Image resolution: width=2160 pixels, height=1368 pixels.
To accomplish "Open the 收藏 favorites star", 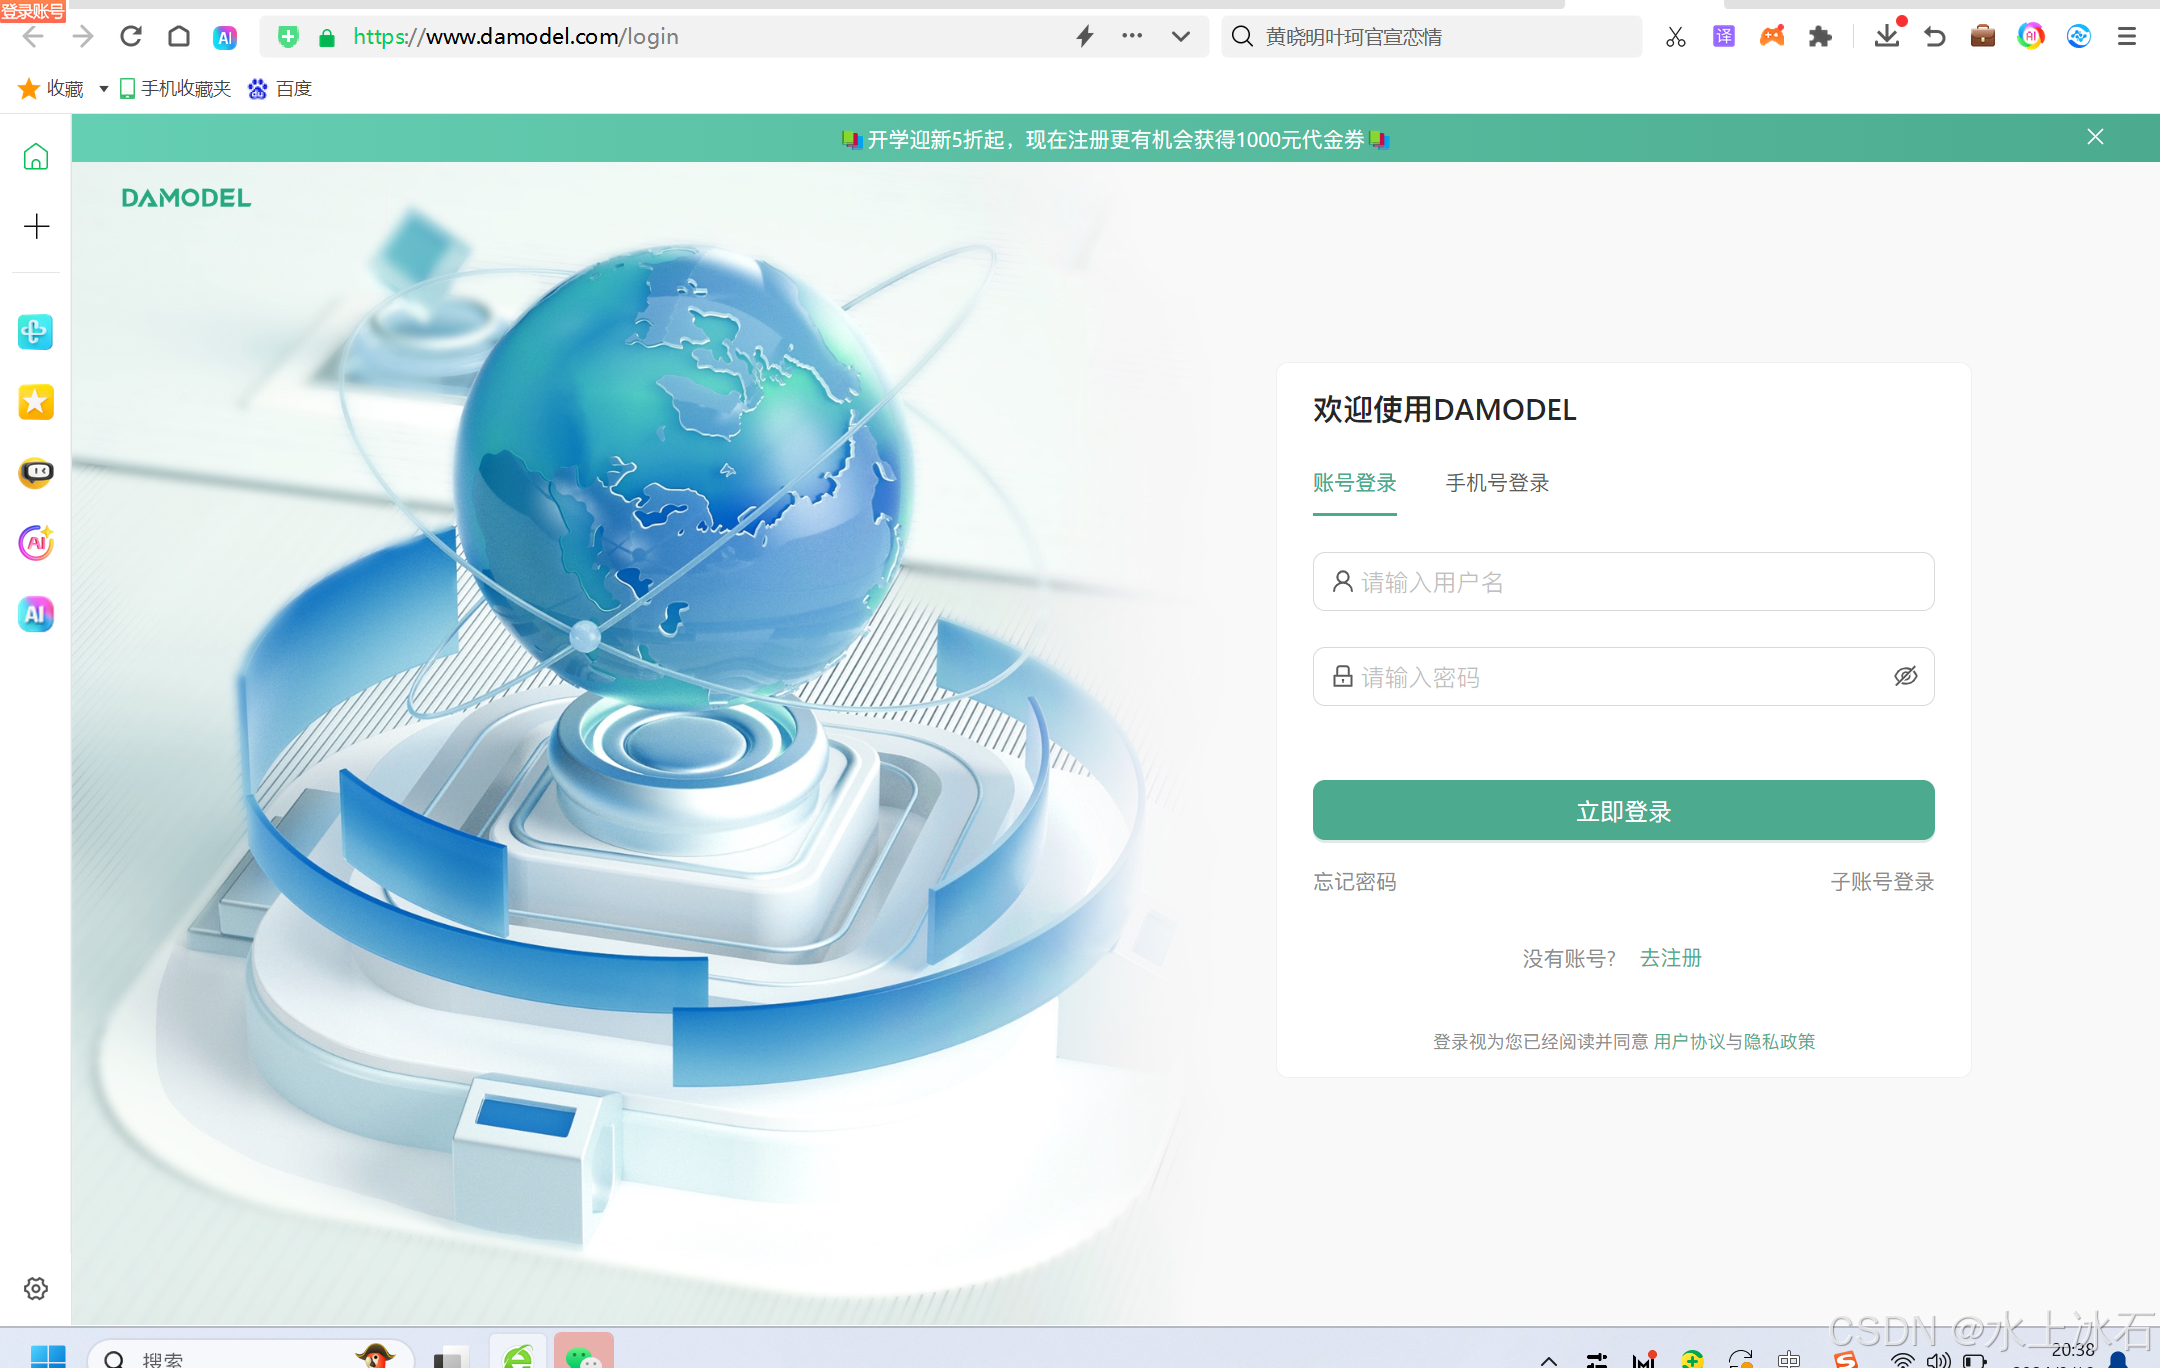I will click(29, 89).
